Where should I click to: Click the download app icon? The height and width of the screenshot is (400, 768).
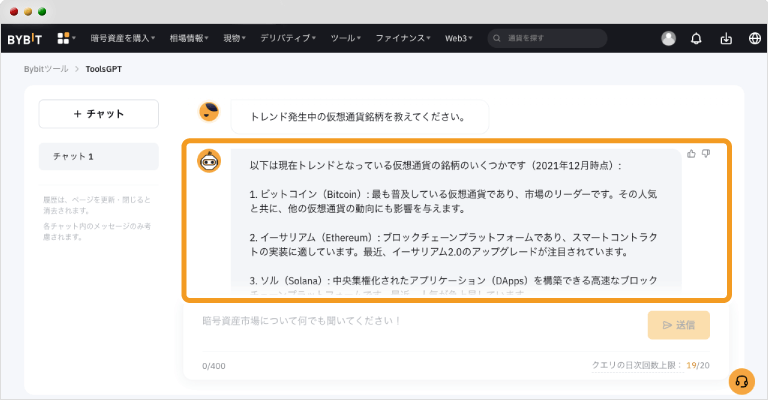tap(726, 39)
